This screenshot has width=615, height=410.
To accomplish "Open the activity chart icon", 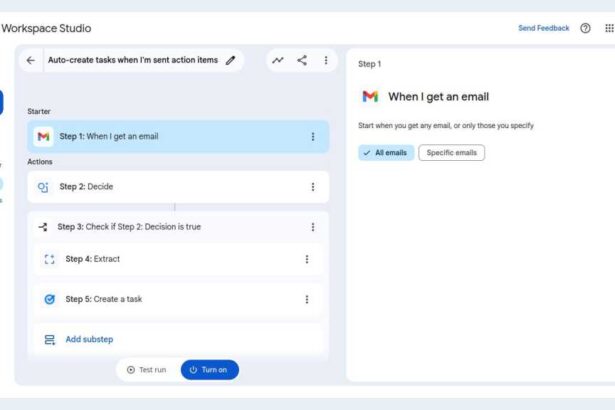I will click(278, 60).
